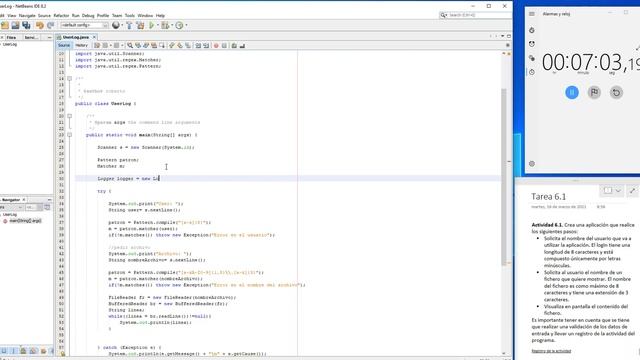This screenshot has height=360, width=640.
Task: Open the Debug menu
Action: coord(88,16)
